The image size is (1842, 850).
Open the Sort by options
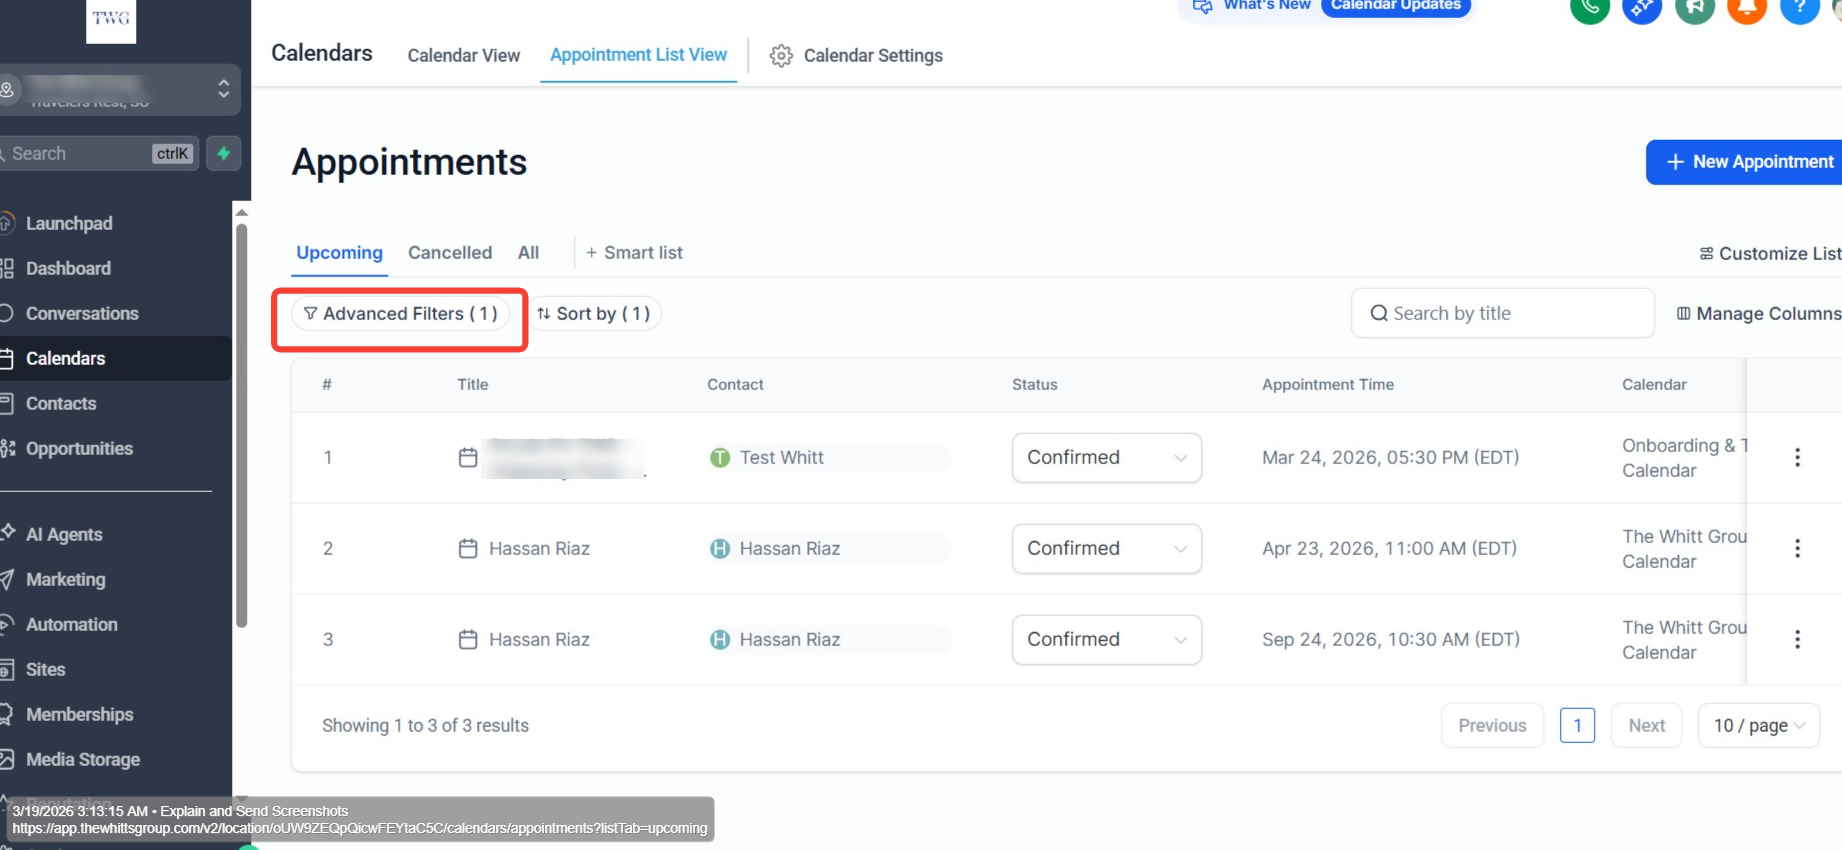(x=594, y=314)
